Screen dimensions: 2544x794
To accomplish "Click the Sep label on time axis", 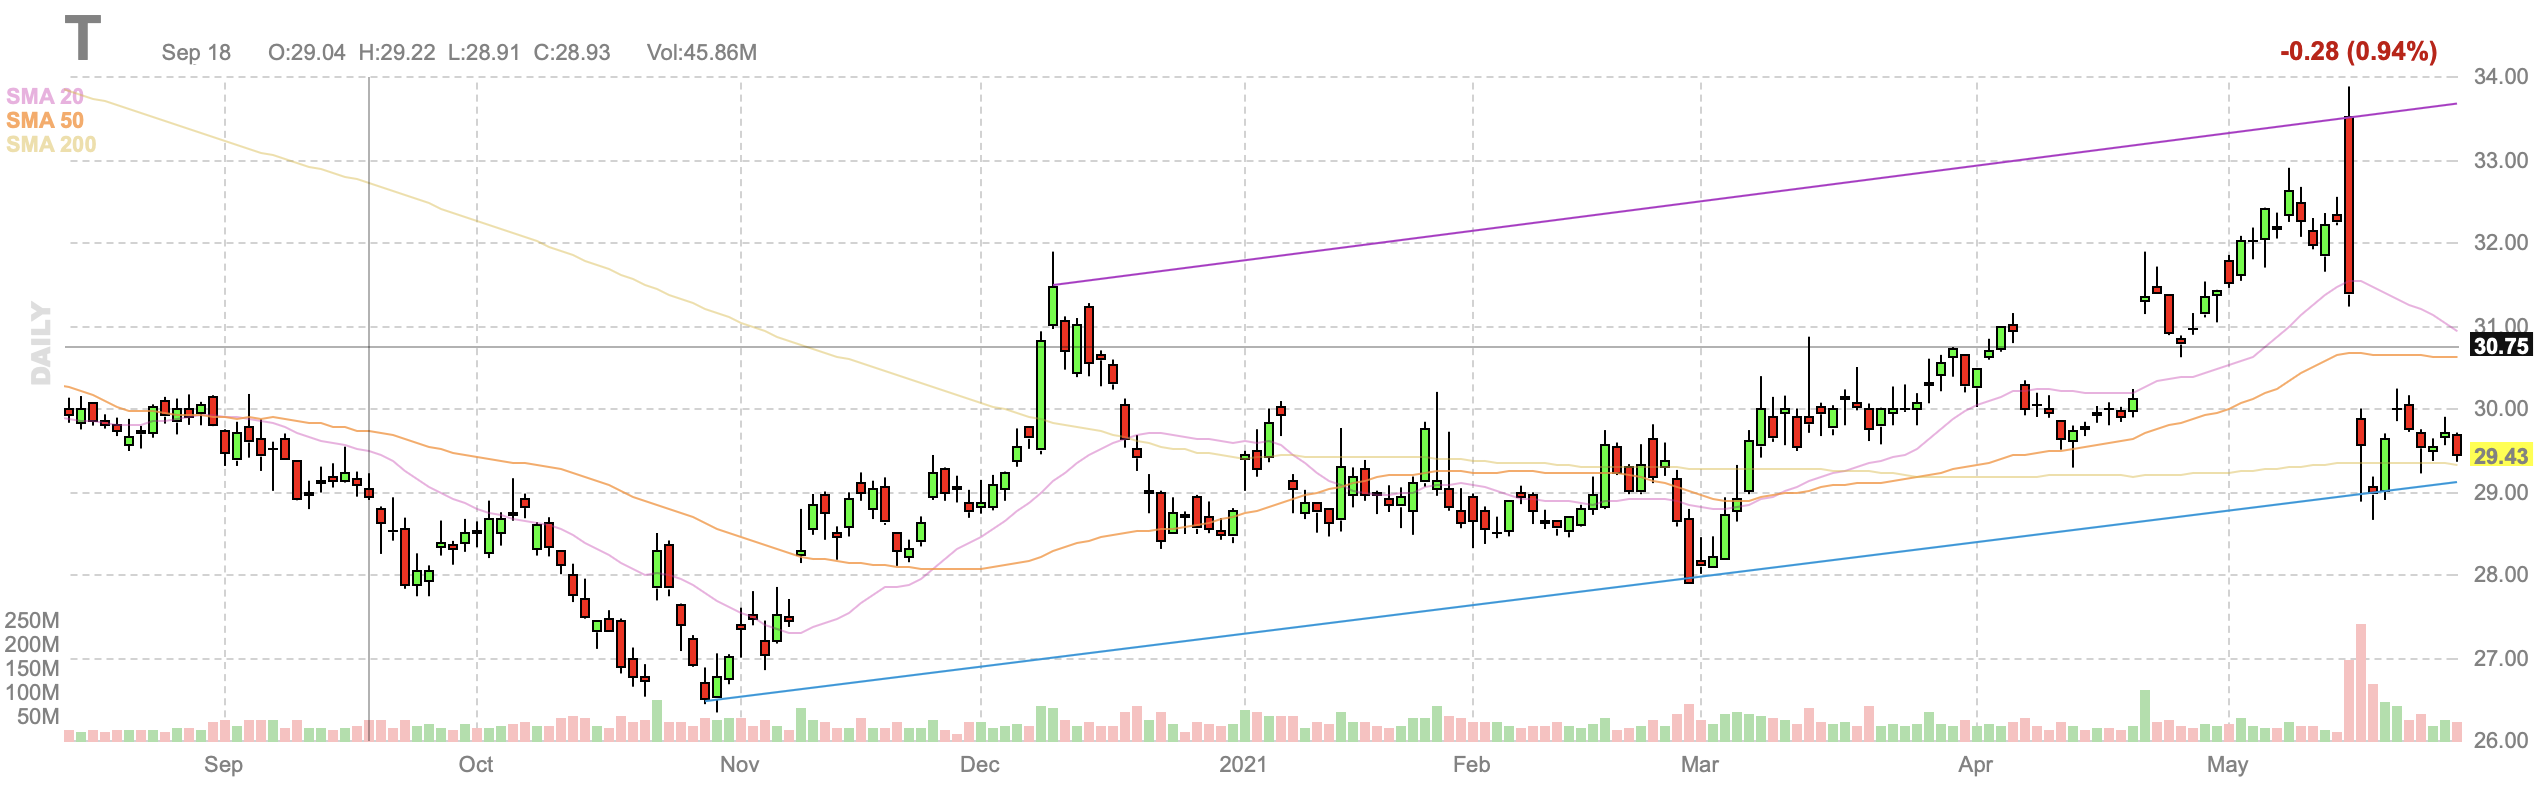I will [x=223, y=765].
